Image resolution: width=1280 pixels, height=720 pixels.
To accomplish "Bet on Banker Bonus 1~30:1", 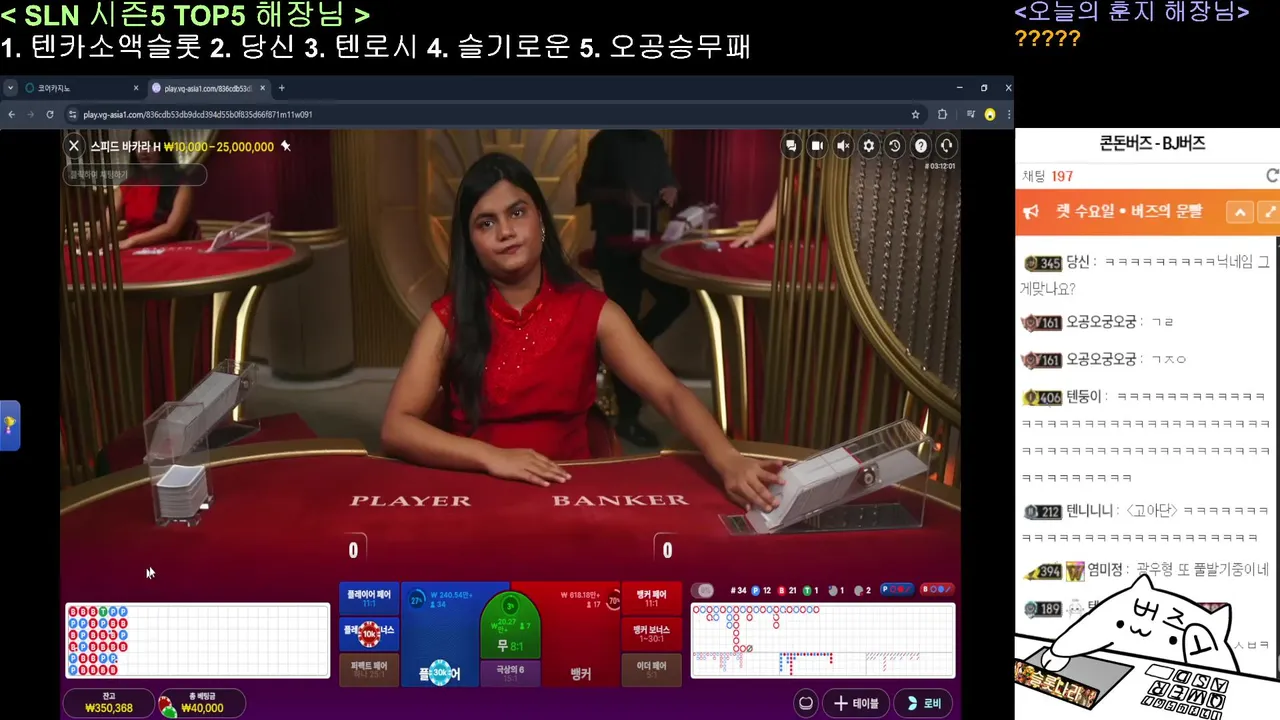I will (x=651, y=633).
